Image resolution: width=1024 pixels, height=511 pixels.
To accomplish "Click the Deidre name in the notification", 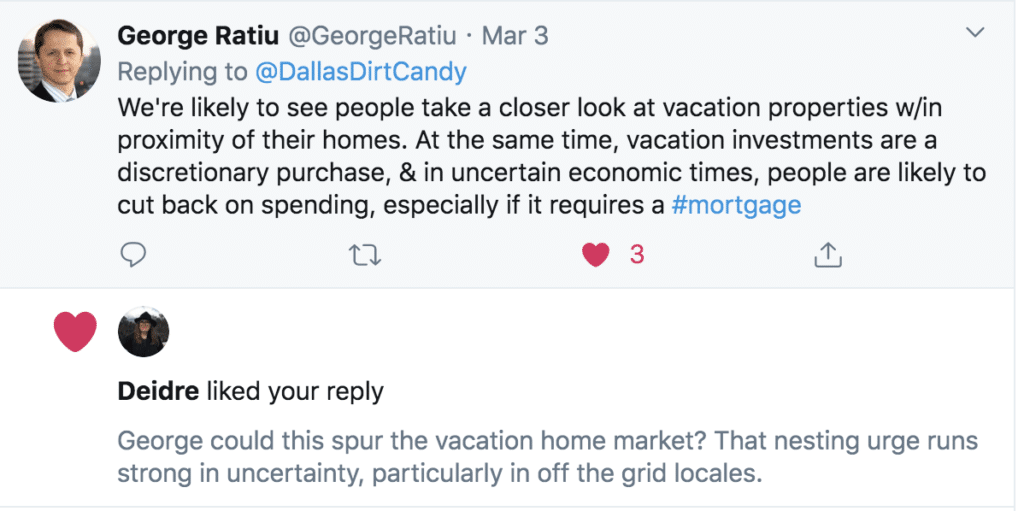I will (x=158, y=391).
